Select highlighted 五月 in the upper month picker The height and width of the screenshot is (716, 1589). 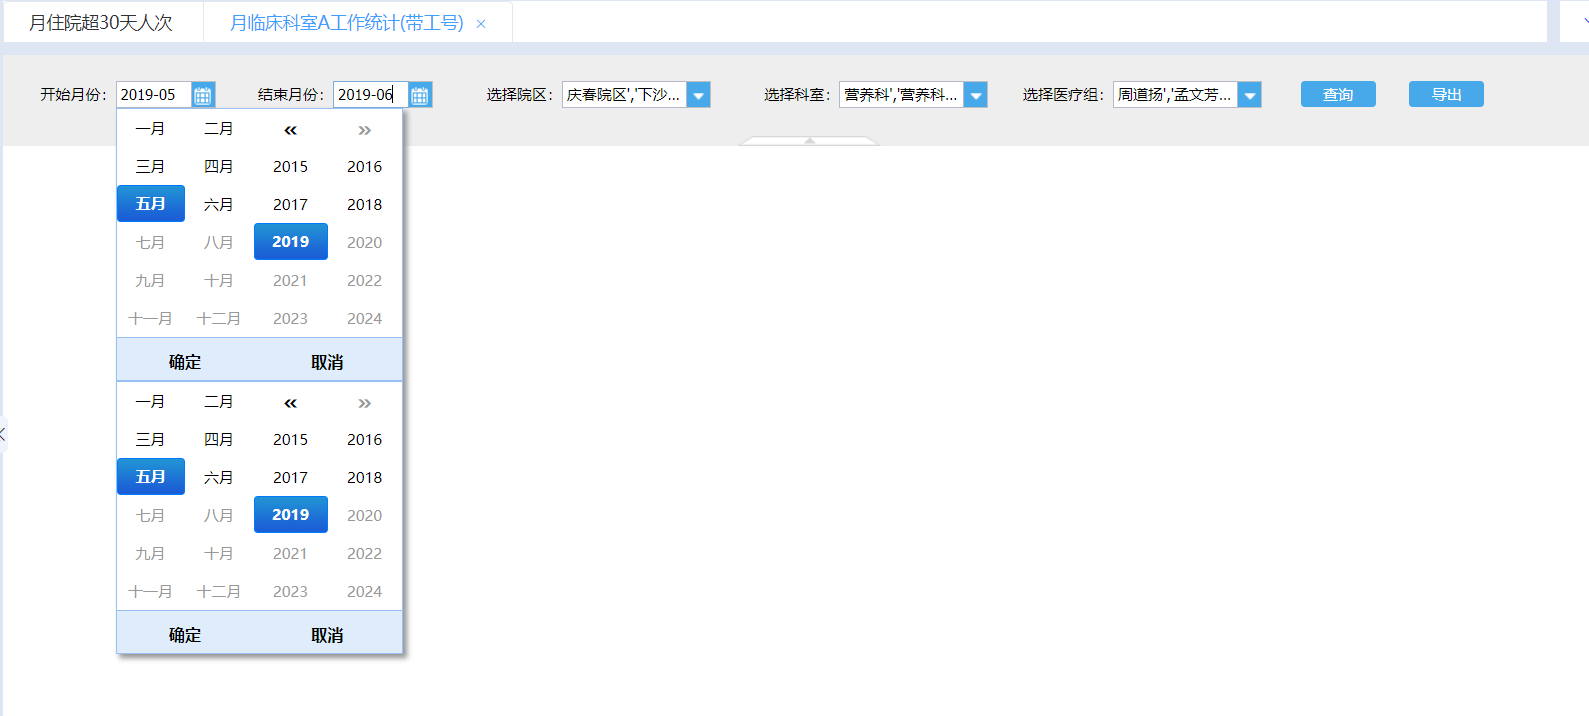coord(151,204)
